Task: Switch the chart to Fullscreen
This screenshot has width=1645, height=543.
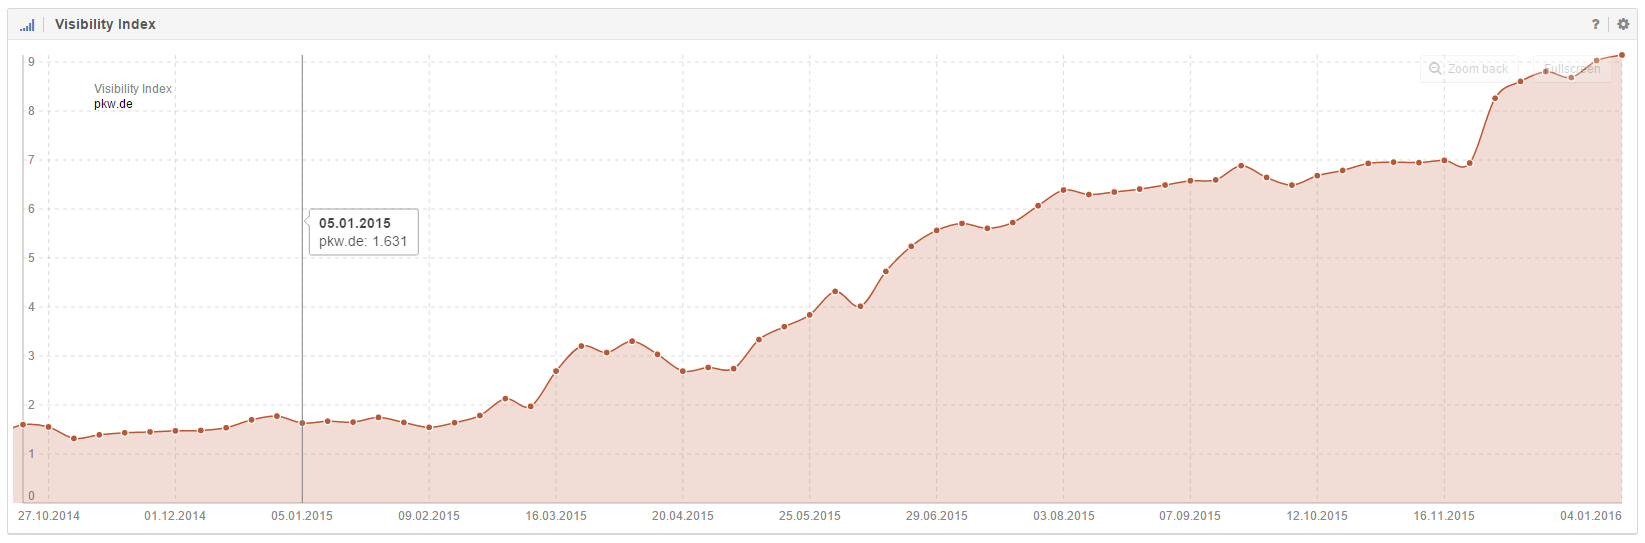Action: (x=1572, y=69)
